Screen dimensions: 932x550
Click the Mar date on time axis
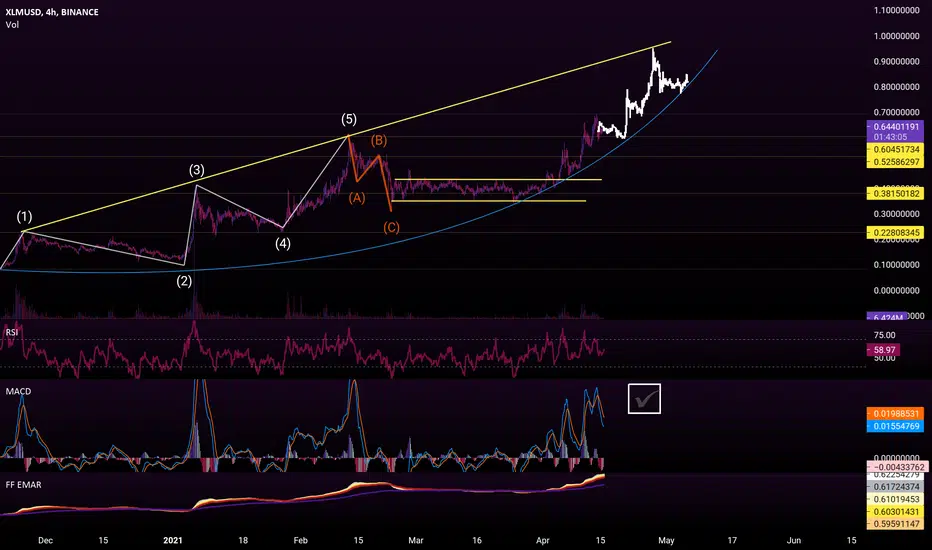click(x=415, y=540)
